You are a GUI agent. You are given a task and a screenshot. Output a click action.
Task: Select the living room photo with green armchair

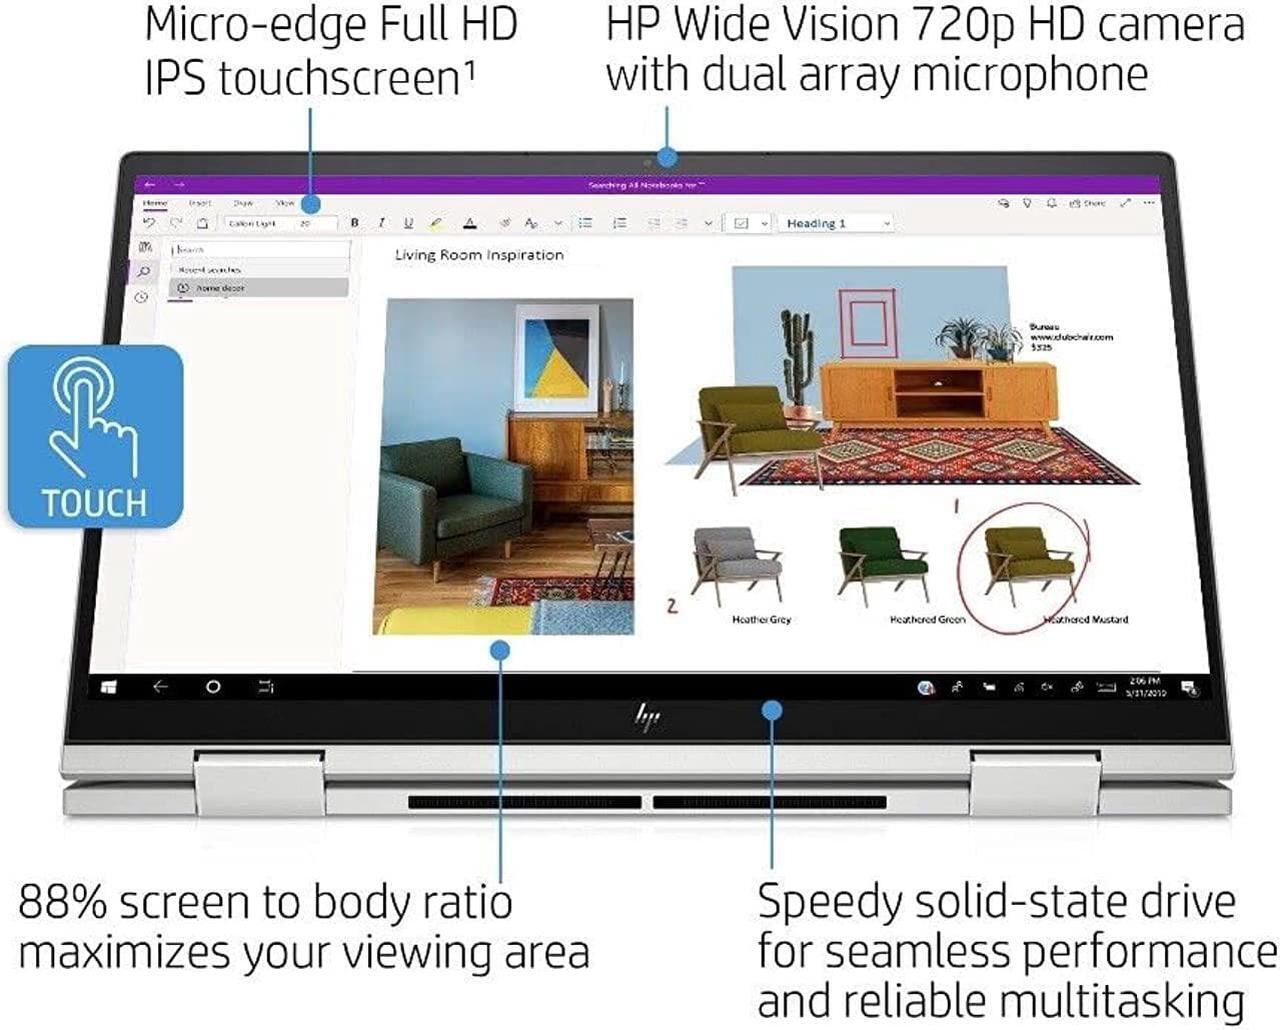(x=504, y=466)
